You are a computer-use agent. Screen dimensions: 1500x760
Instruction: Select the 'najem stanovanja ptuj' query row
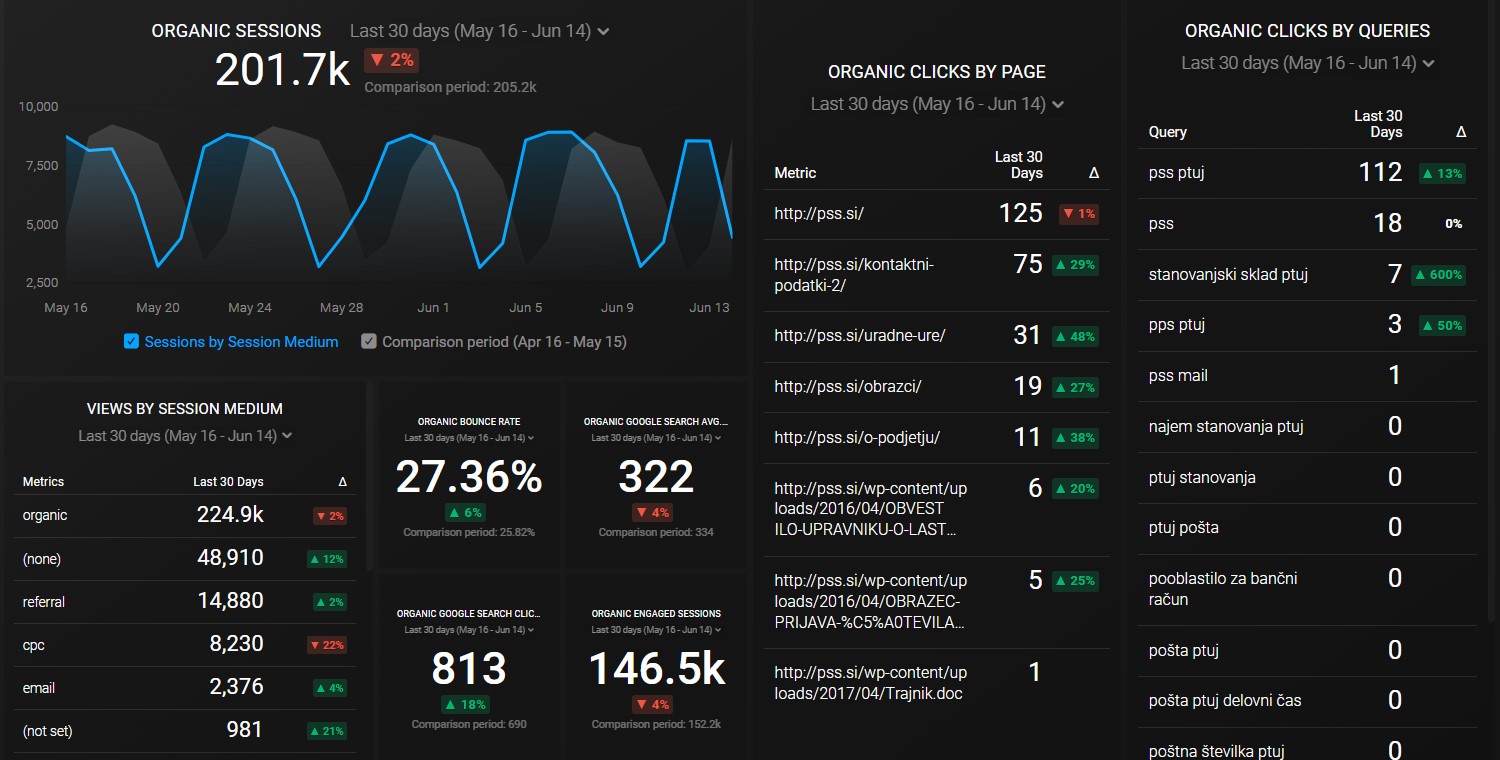click(1307, 427)
